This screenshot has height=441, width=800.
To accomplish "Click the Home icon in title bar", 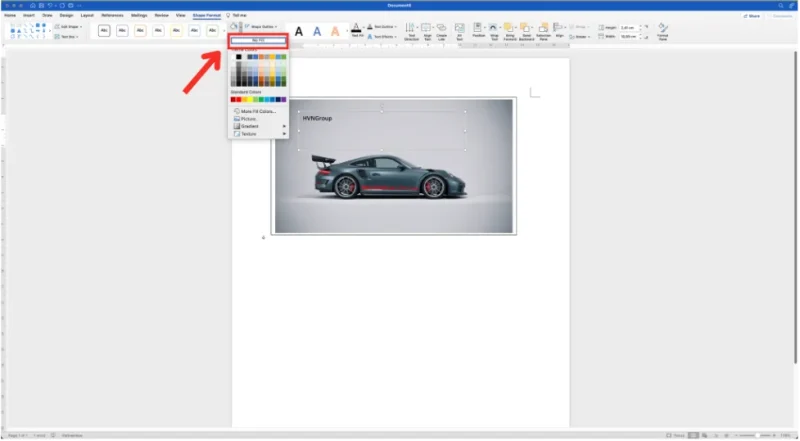I will 33,6.
